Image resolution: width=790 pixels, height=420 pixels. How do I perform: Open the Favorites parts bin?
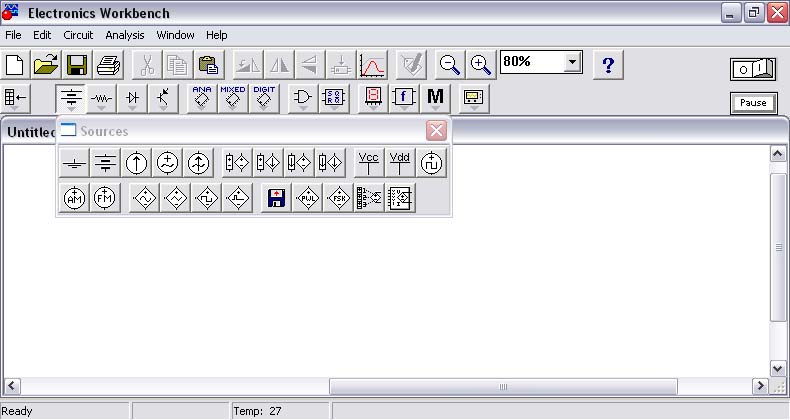[x=15, y=98]
